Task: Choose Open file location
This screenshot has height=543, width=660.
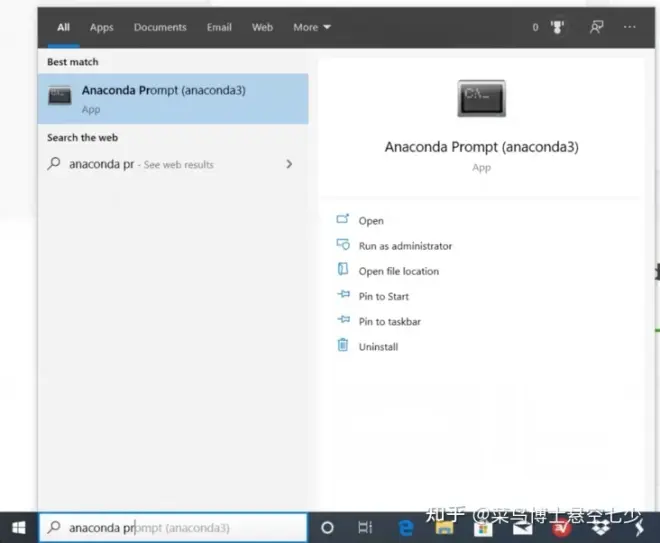Action: pos(399,271)
